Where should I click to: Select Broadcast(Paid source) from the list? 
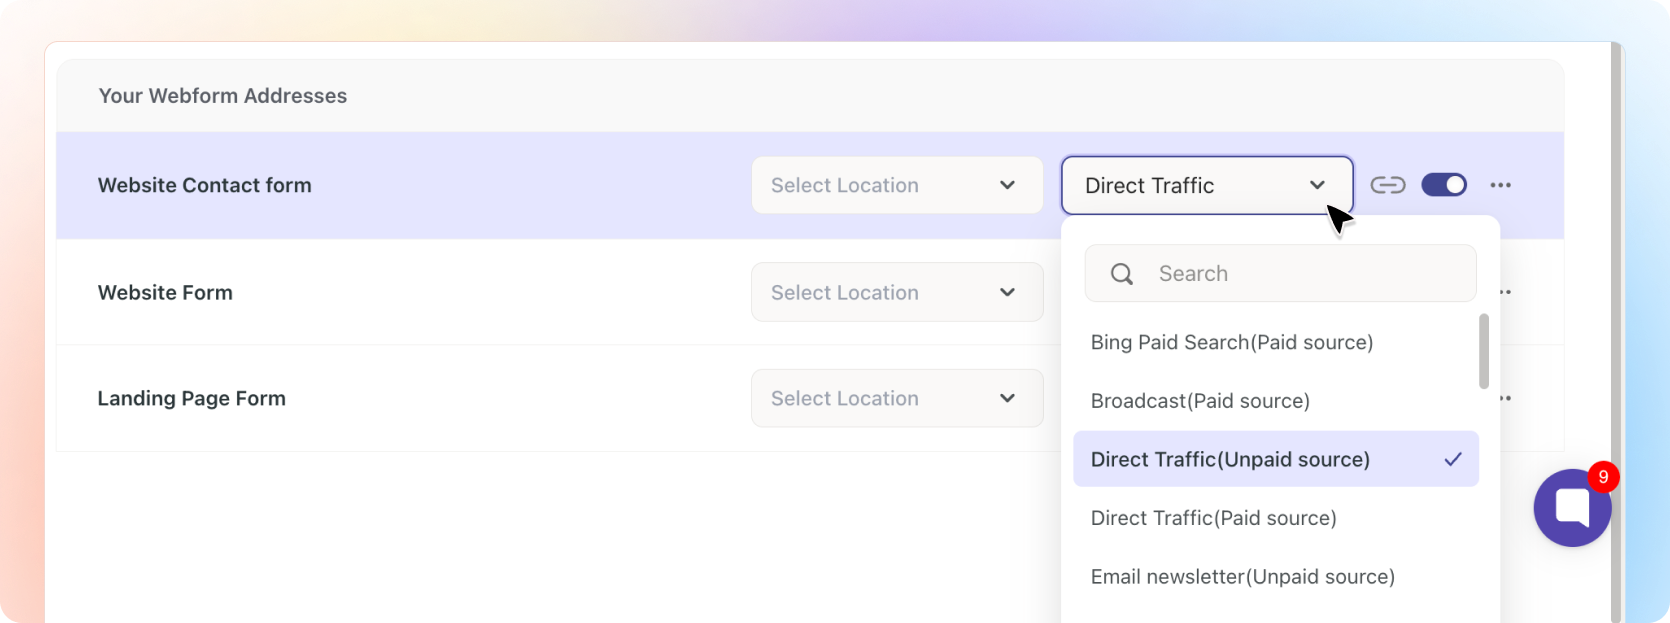[1200, 401]
